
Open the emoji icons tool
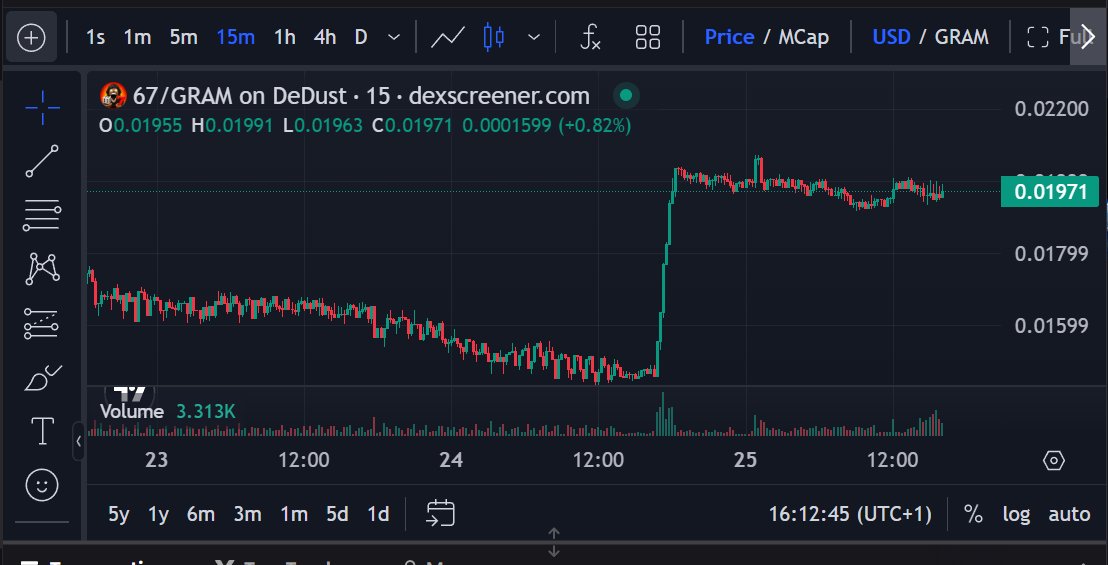[x=42, y=485]
